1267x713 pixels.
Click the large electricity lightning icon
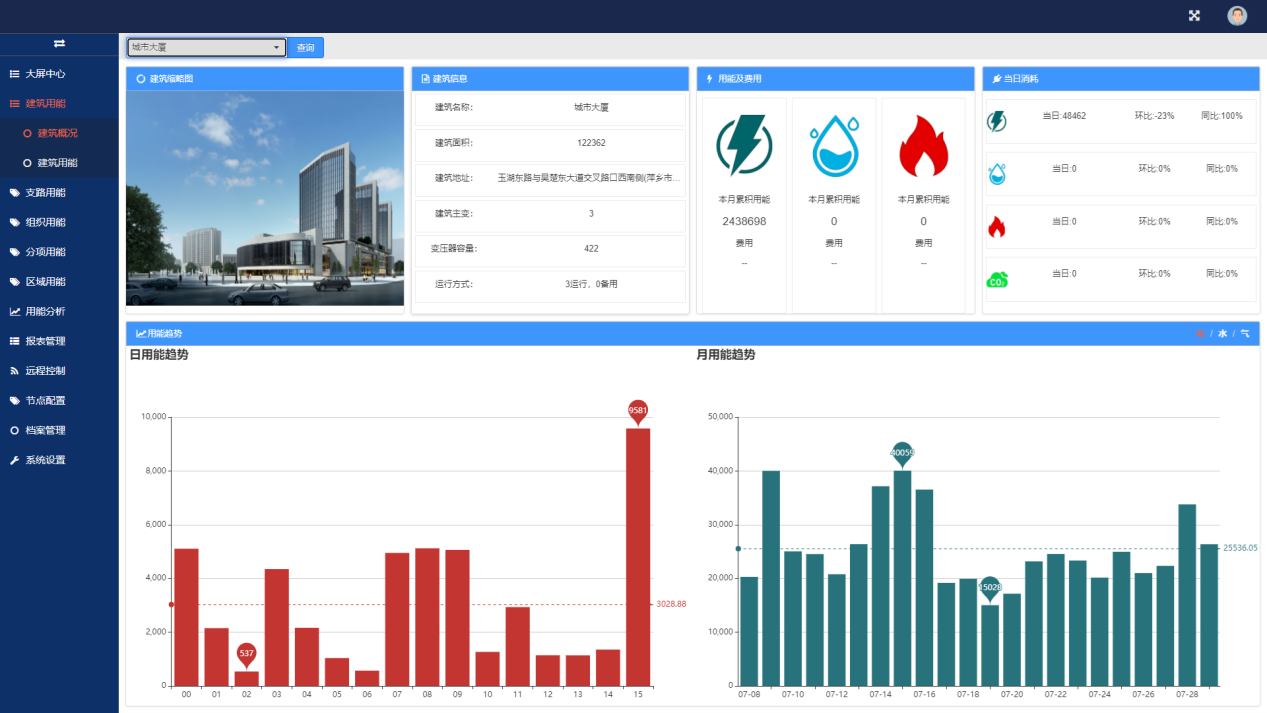(744, 145)
